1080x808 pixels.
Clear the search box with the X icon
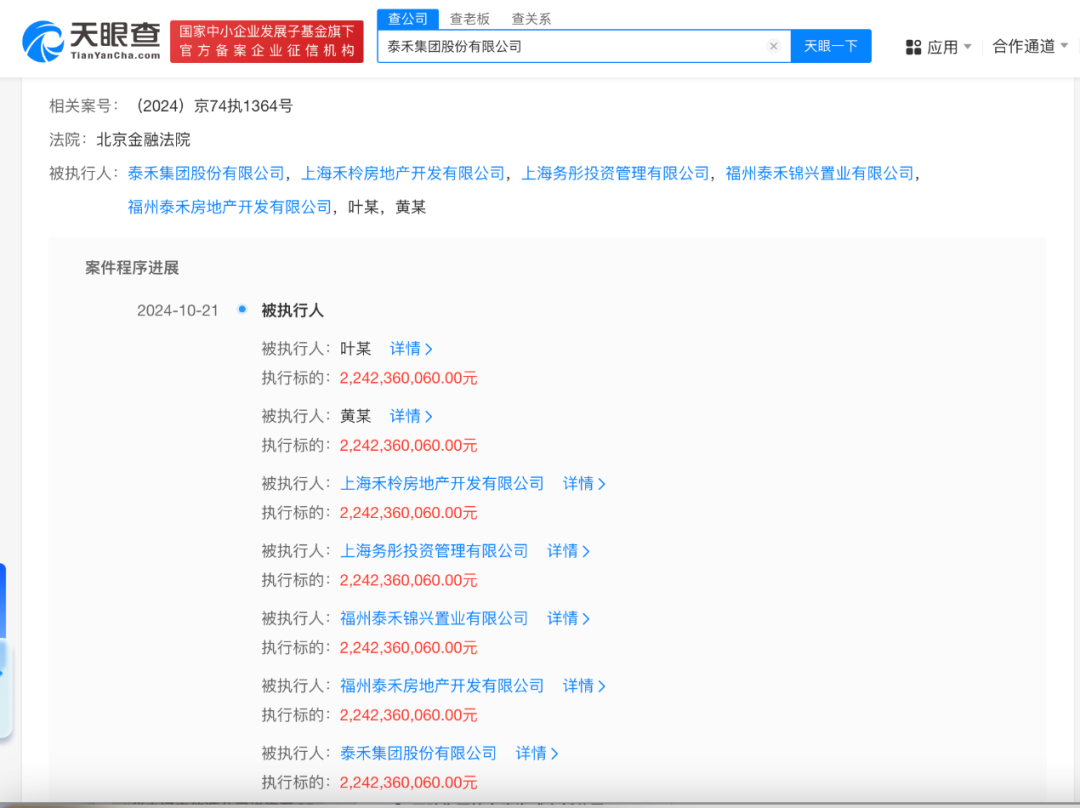point(773,46)
